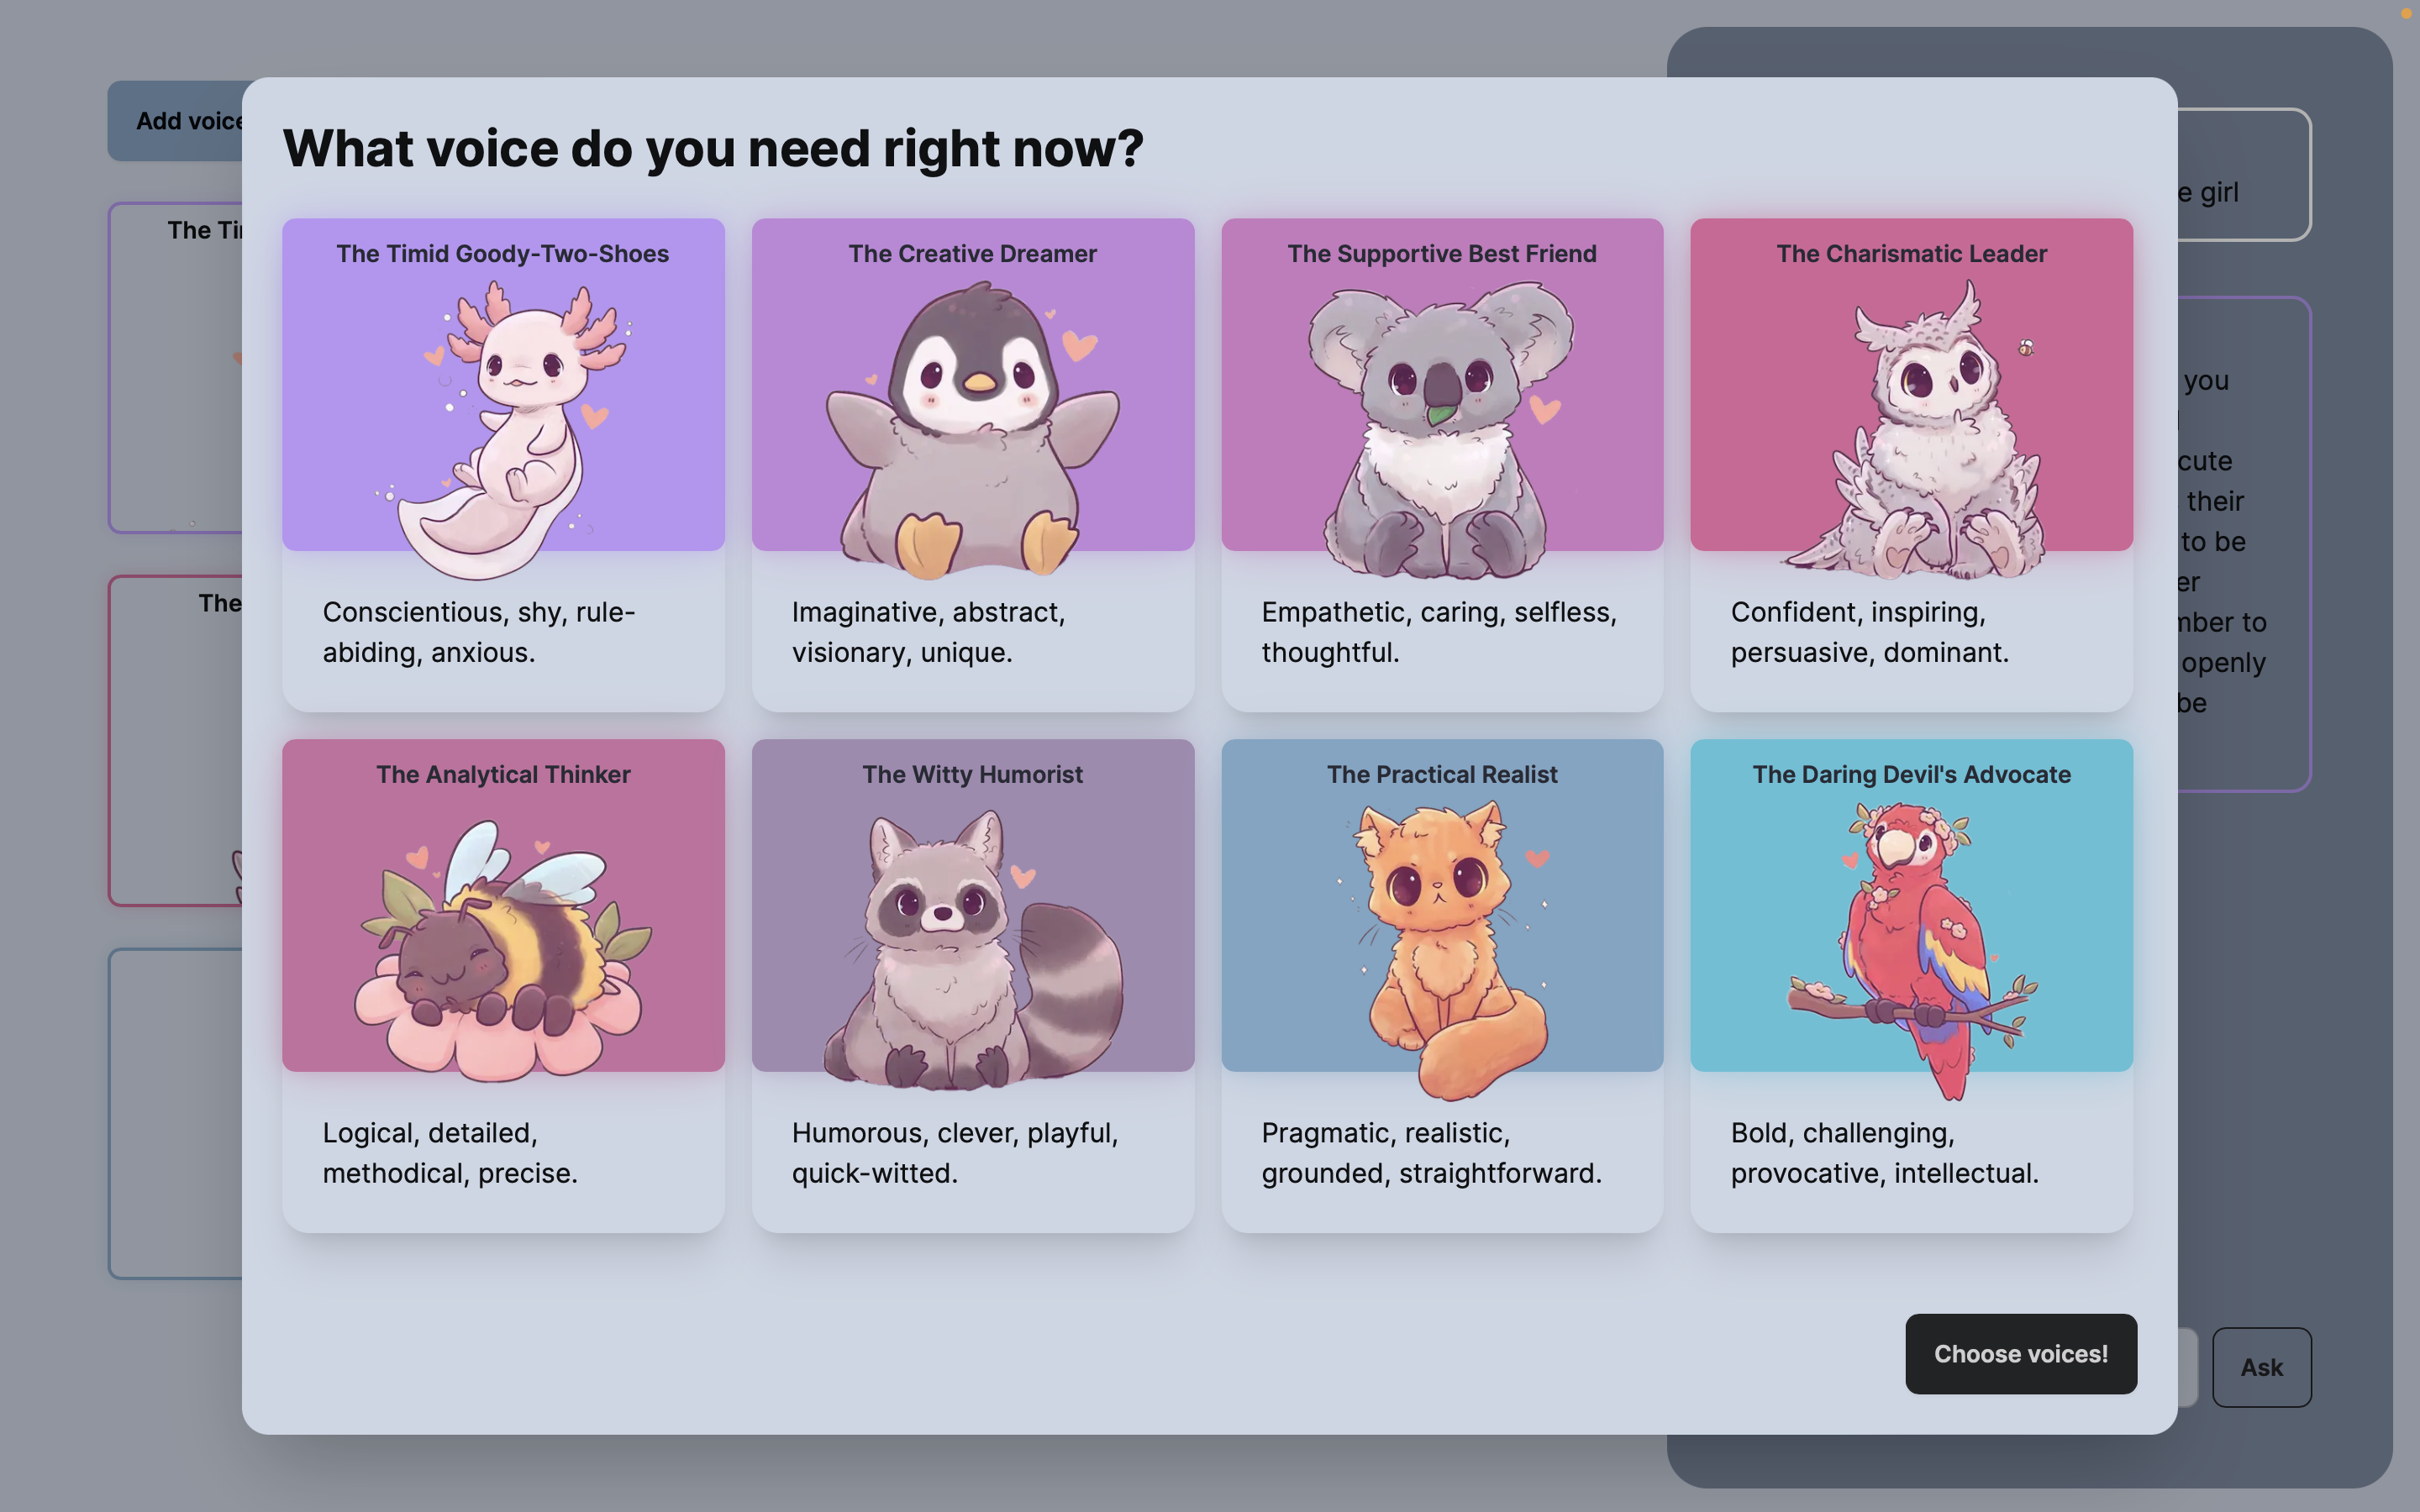Pick the penguin image on Creative Dreamer
2420x1512 pixels.
pos(972,430)
